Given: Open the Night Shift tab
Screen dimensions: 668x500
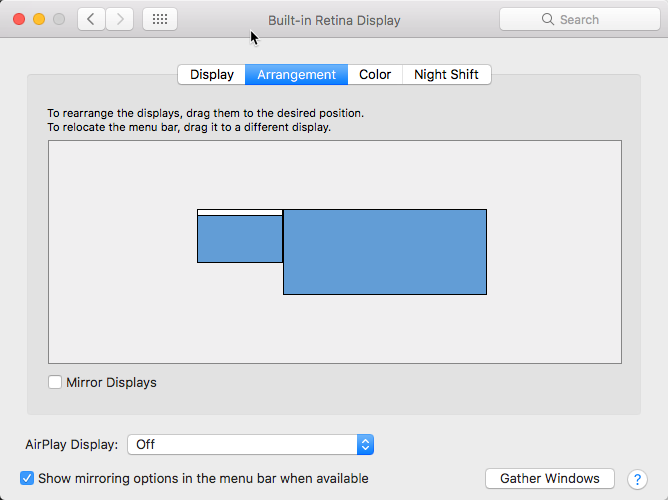Looking at the screenshot, I should coord(446,75).
